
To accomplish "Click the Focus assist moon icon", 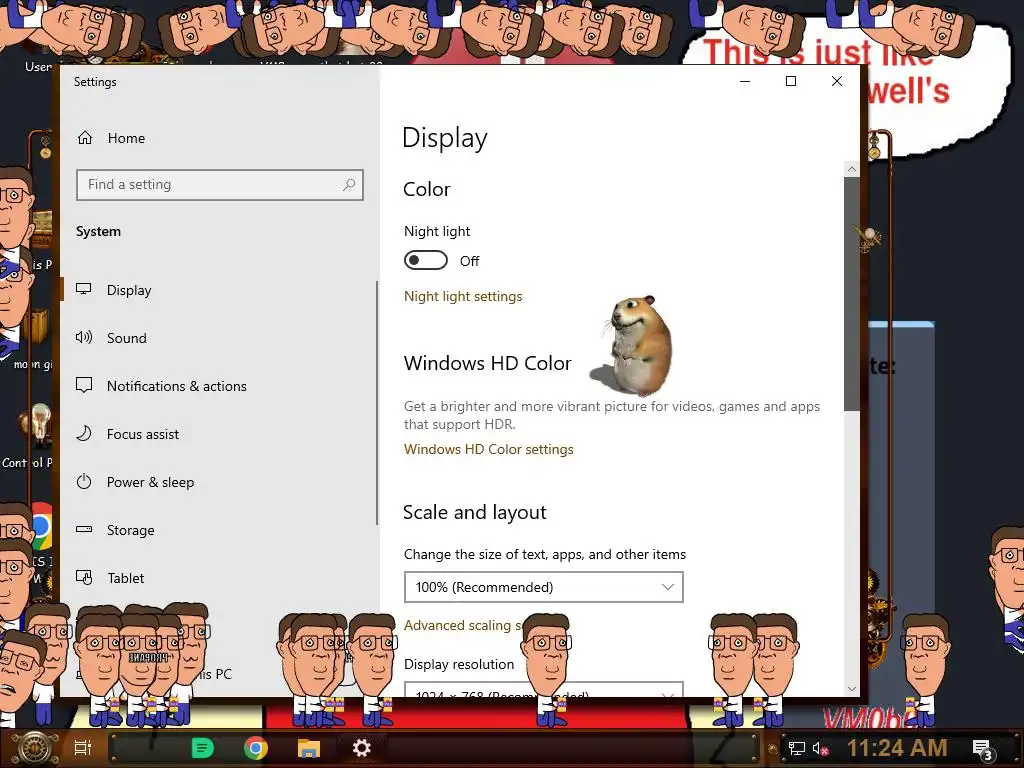I will [84, 433].
